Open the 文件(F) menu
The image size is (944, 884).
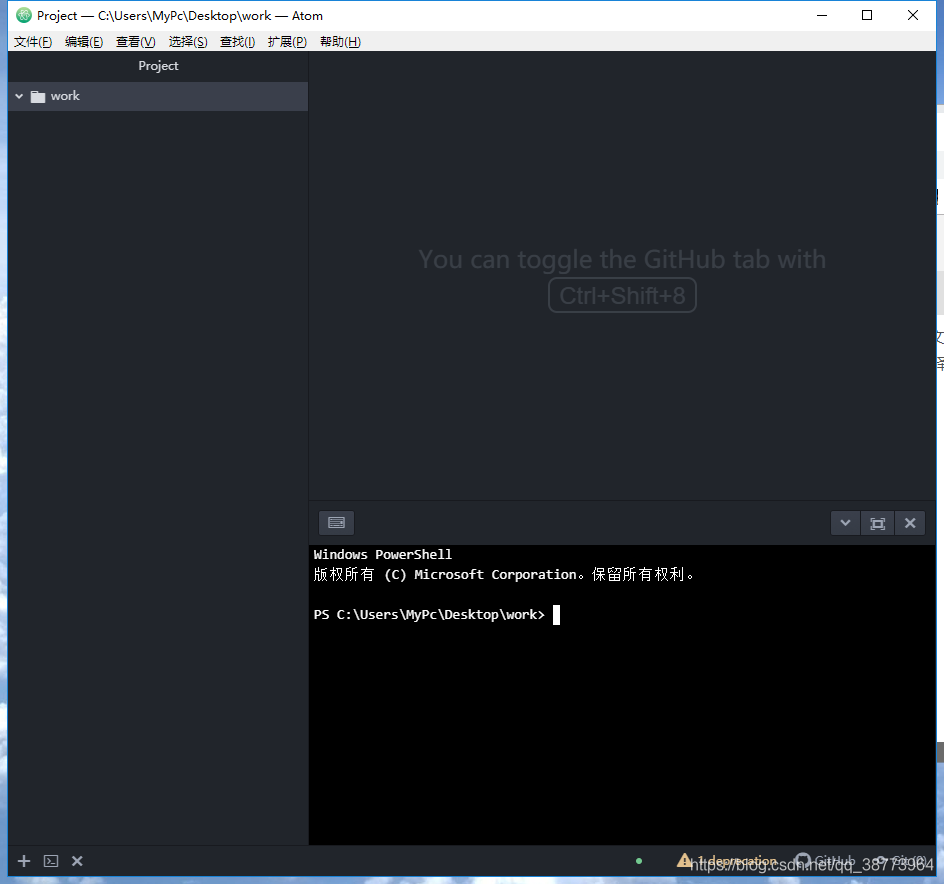tap(33, 42)
